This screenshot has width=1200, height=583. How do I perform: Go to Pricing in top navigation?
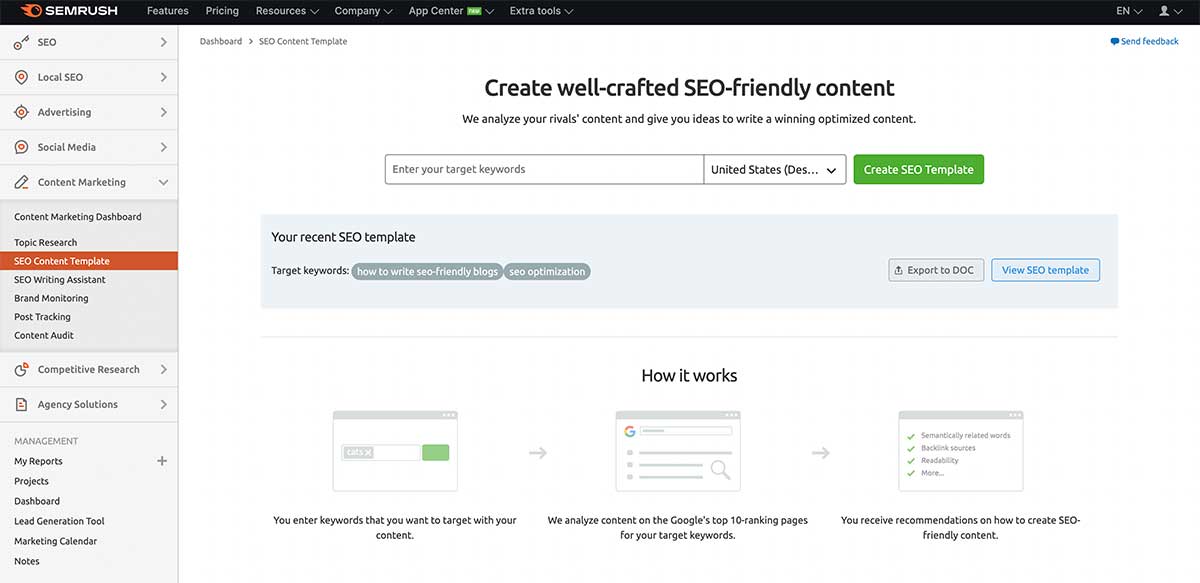pos(222,11)
